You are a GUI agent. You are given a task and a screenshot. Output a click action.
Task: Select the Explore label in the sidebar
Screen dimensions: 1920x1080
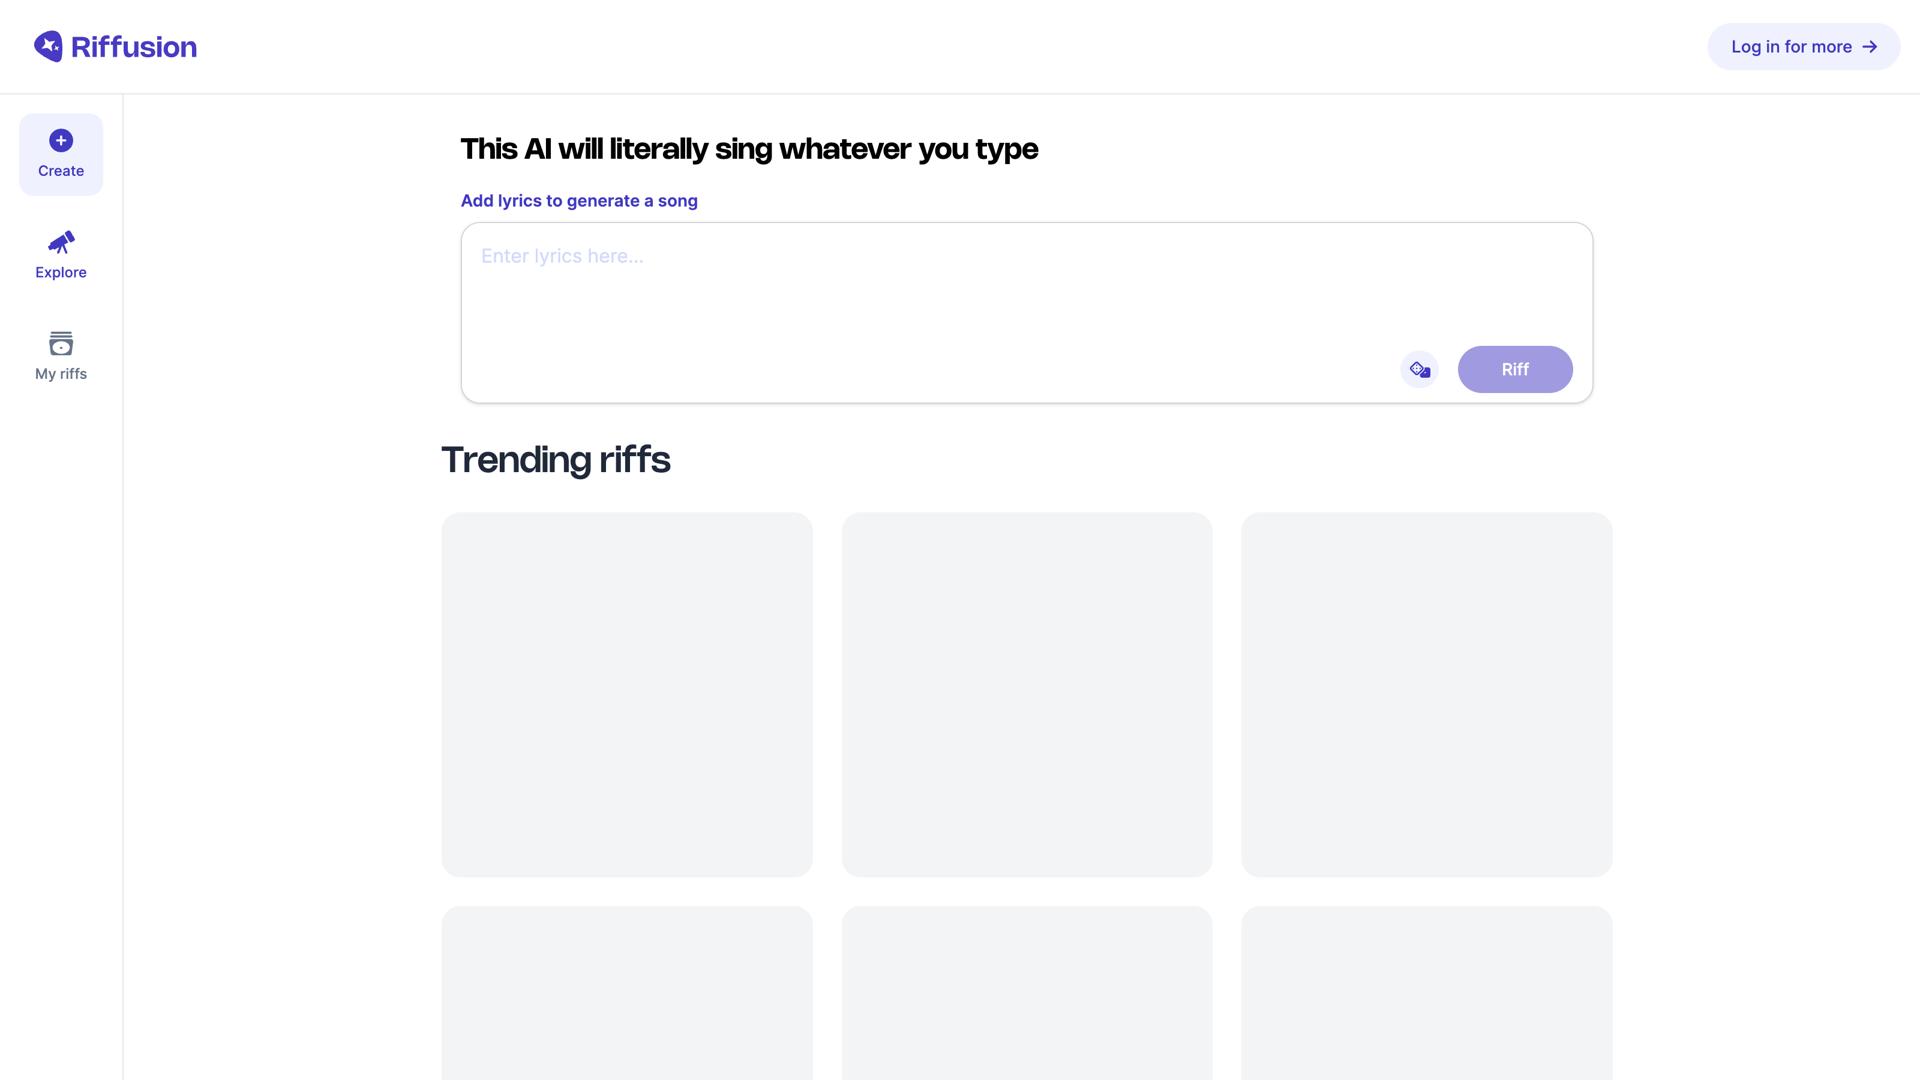coord(61,273)
